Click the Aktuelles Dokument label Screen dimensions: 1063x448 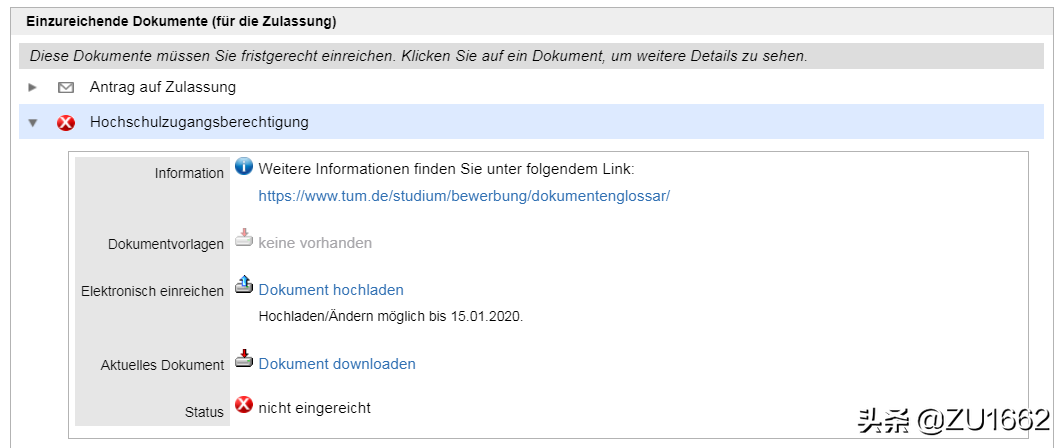[x=162, y=366]
